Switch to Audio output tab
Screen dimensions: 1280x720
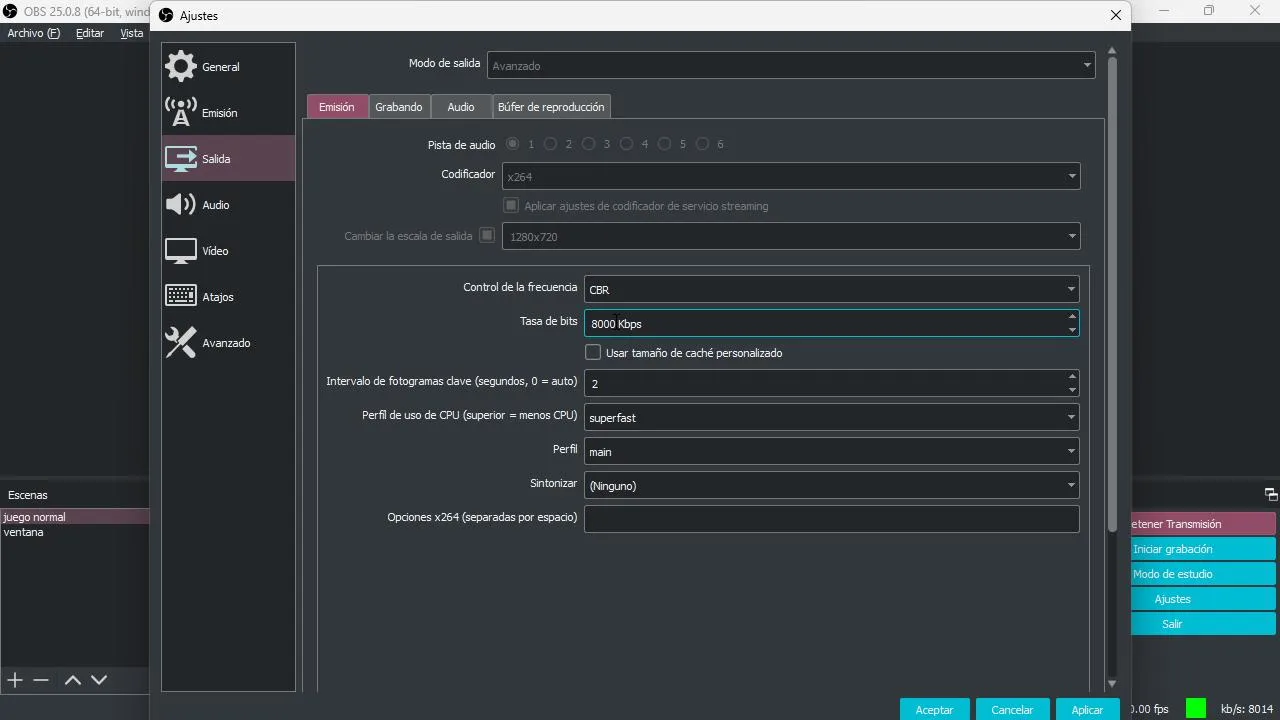461,106
